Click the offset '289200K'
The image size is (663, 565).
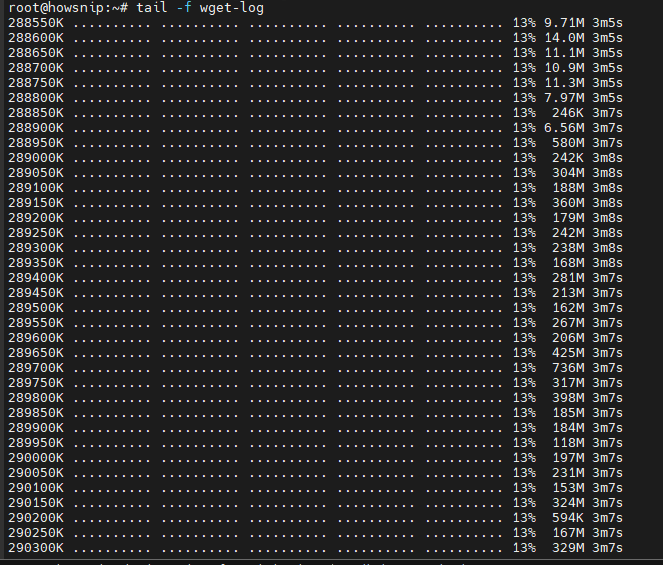coord(36,218)
